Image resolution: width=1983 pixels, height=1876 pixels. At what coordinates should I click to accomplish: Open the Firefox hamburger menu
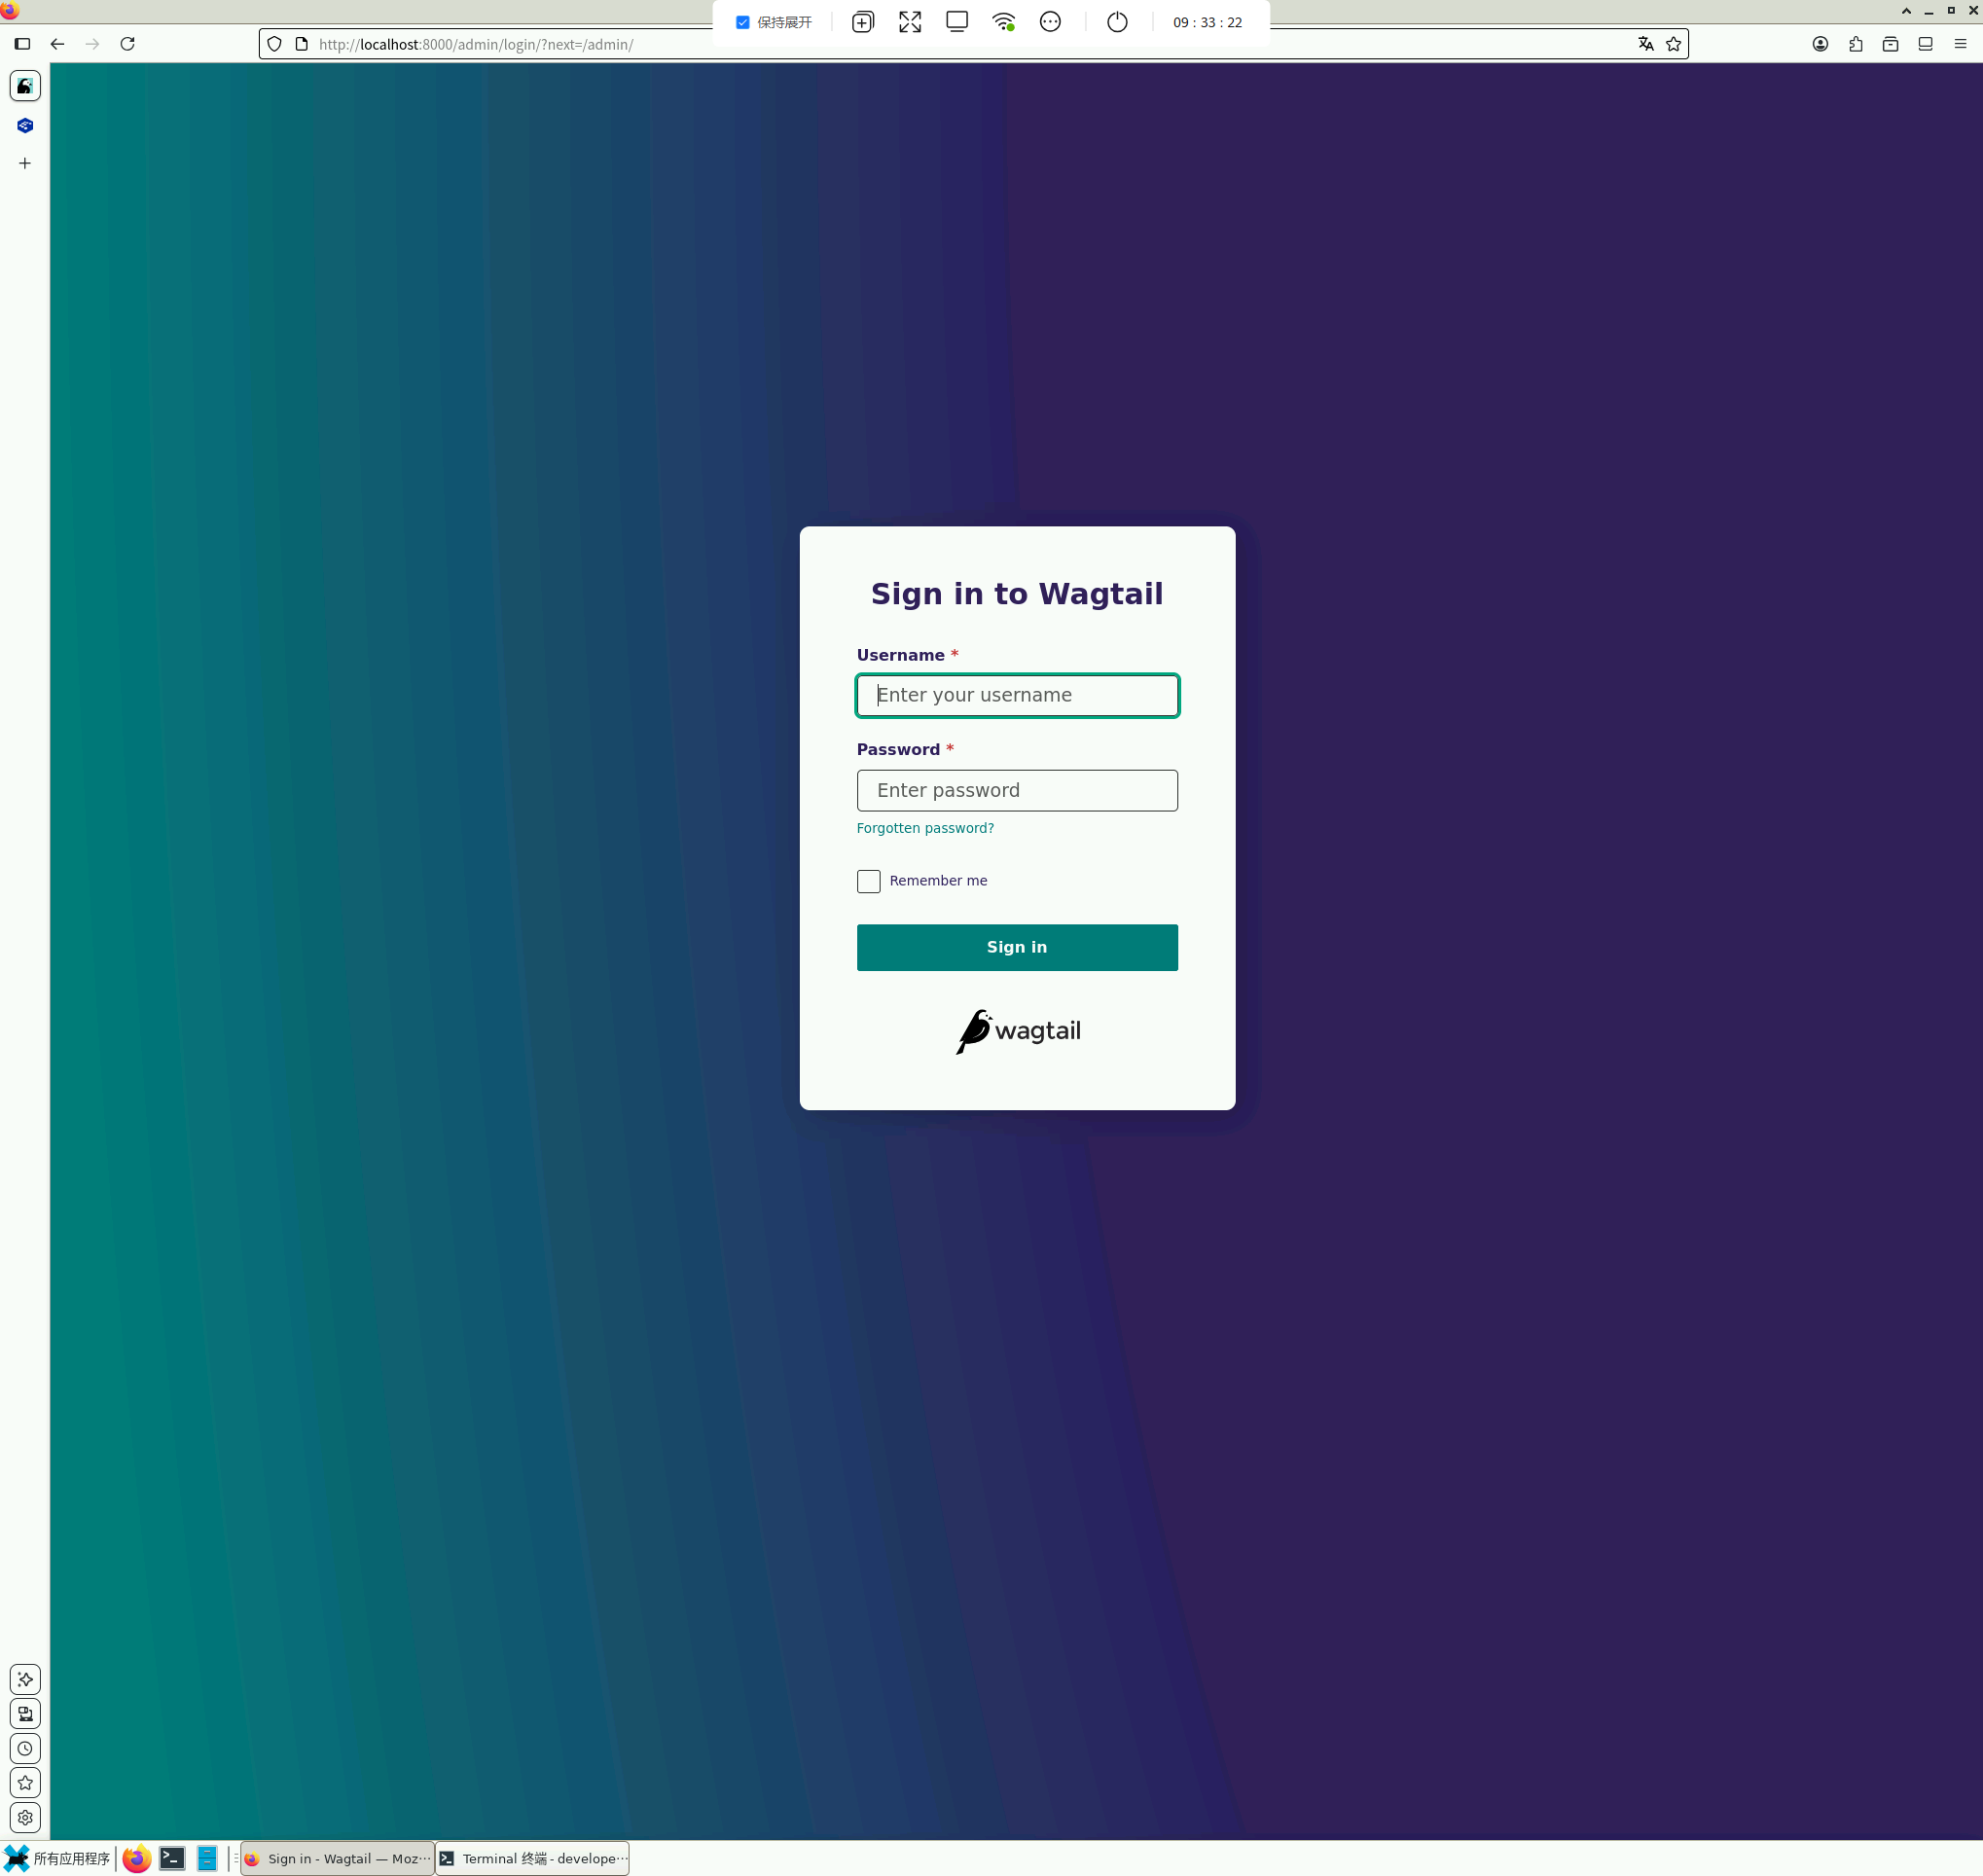coord(1960,44)
